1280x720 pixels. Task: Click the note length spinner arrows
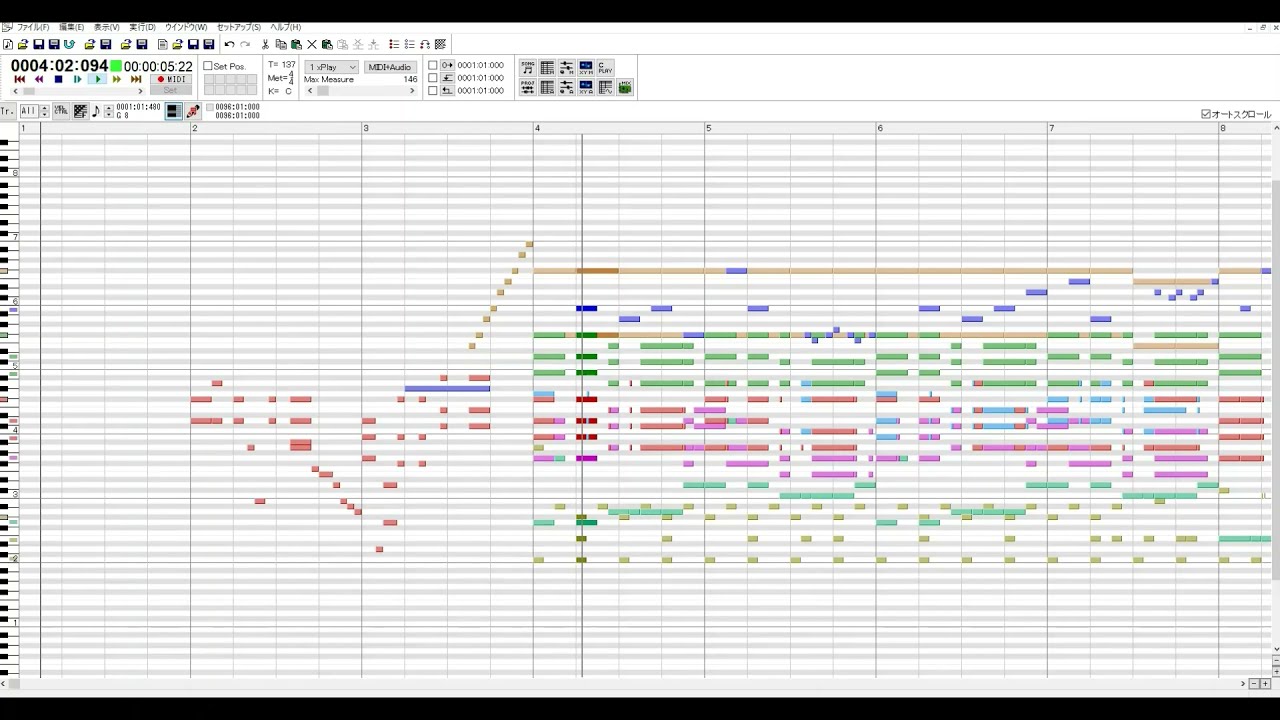pyautogui.click(x=109, y=111)
